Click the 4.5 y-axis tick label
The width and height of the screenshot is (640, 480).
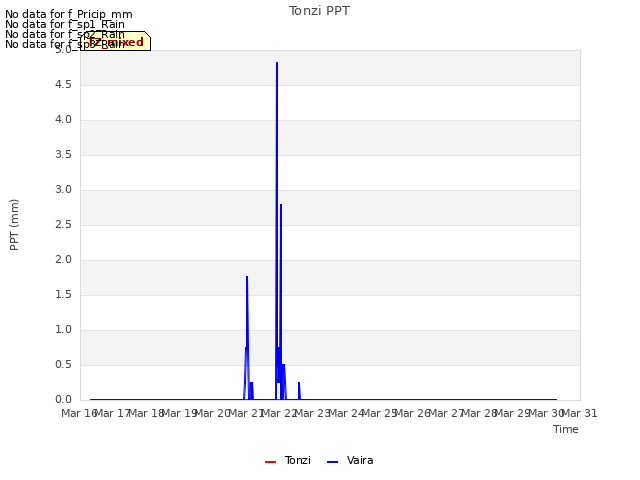(64, 84)
